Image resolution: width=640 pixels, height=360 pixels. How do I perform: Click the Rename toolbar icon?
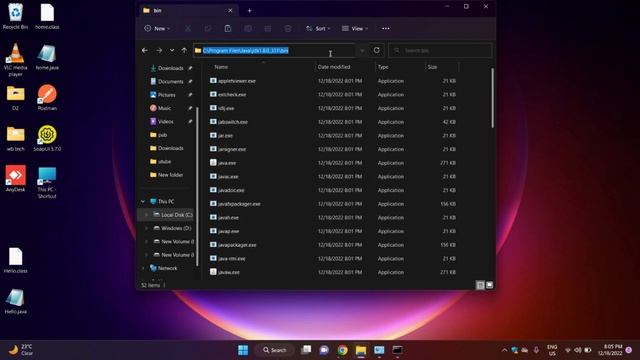[248, 29]
